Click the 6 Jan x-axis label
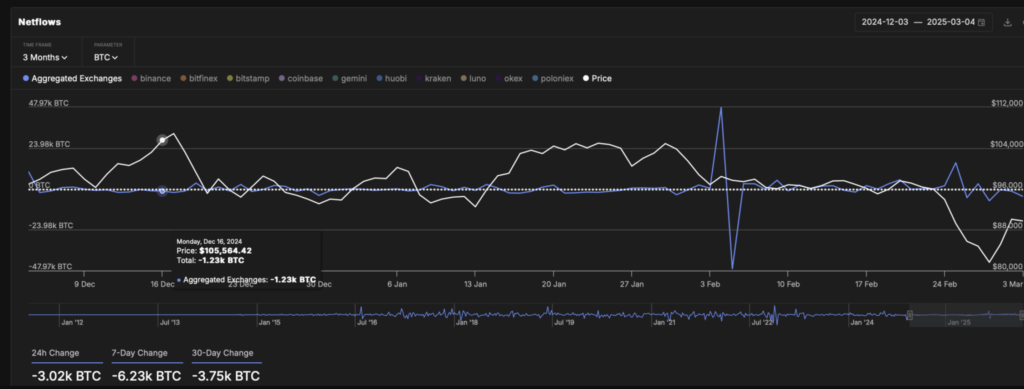This screenshot has width=1024, height=389. pos(397,285)
